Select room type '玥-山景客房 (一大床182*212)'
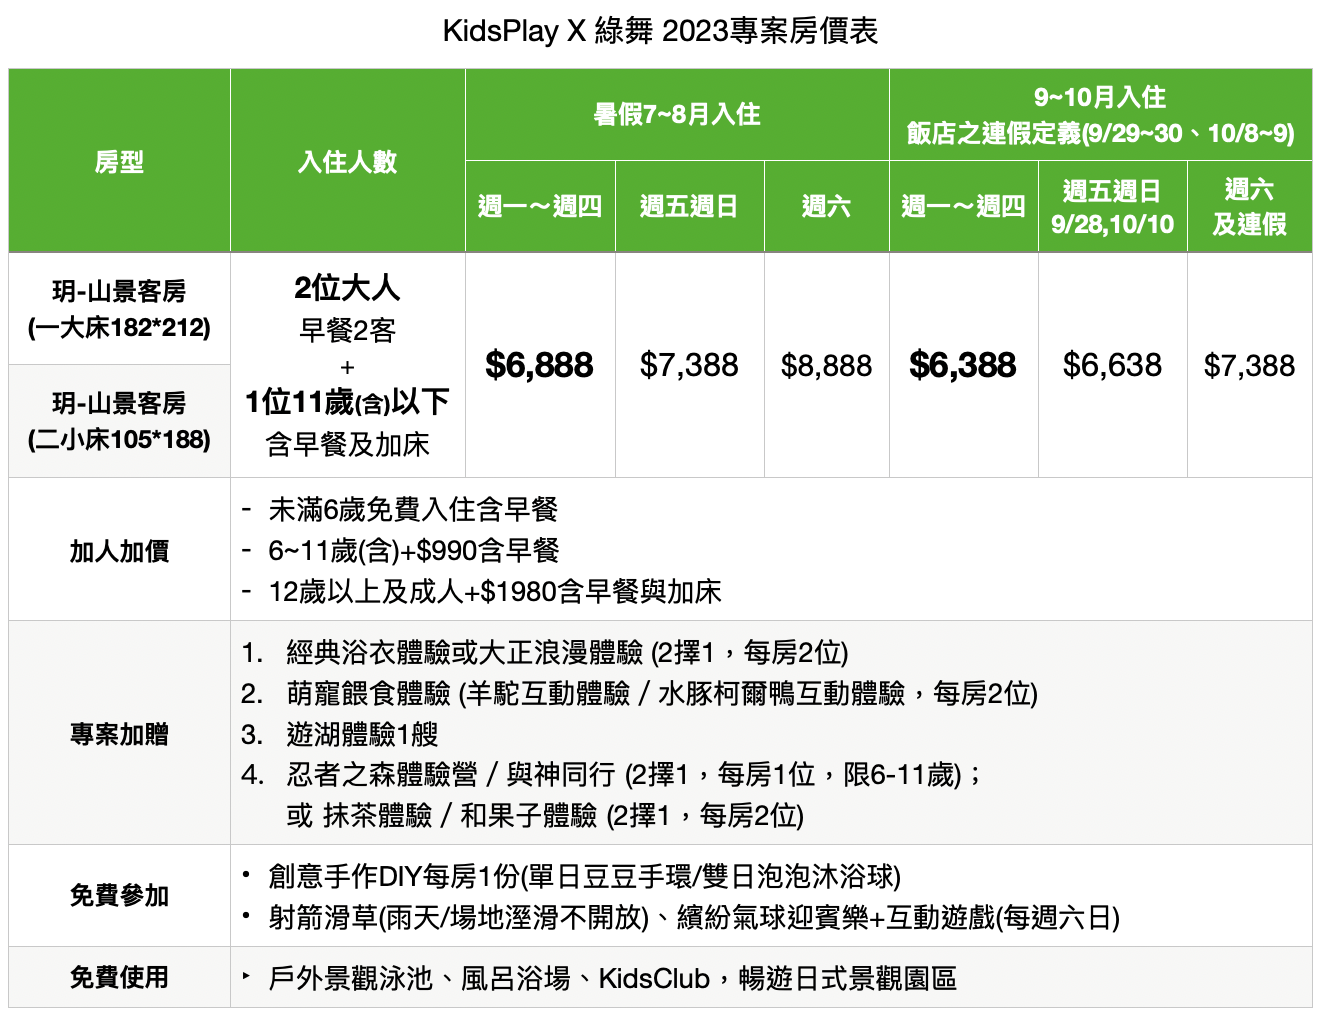This screenshot has height=1018, width=1320. point(119,309)
